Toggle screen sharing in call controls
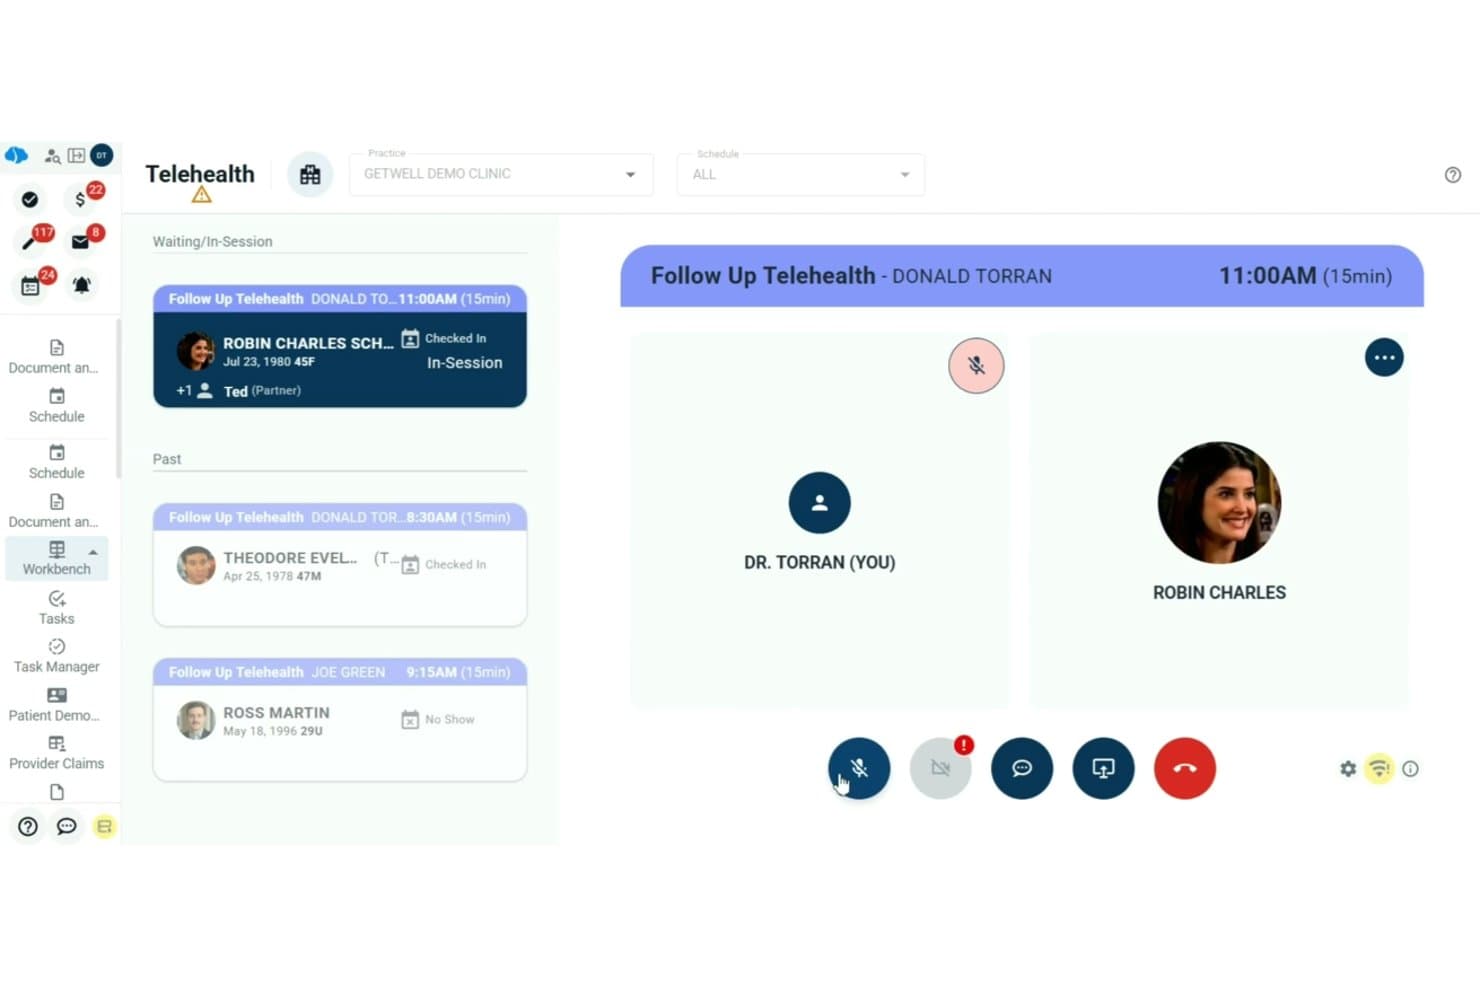 1103,768
